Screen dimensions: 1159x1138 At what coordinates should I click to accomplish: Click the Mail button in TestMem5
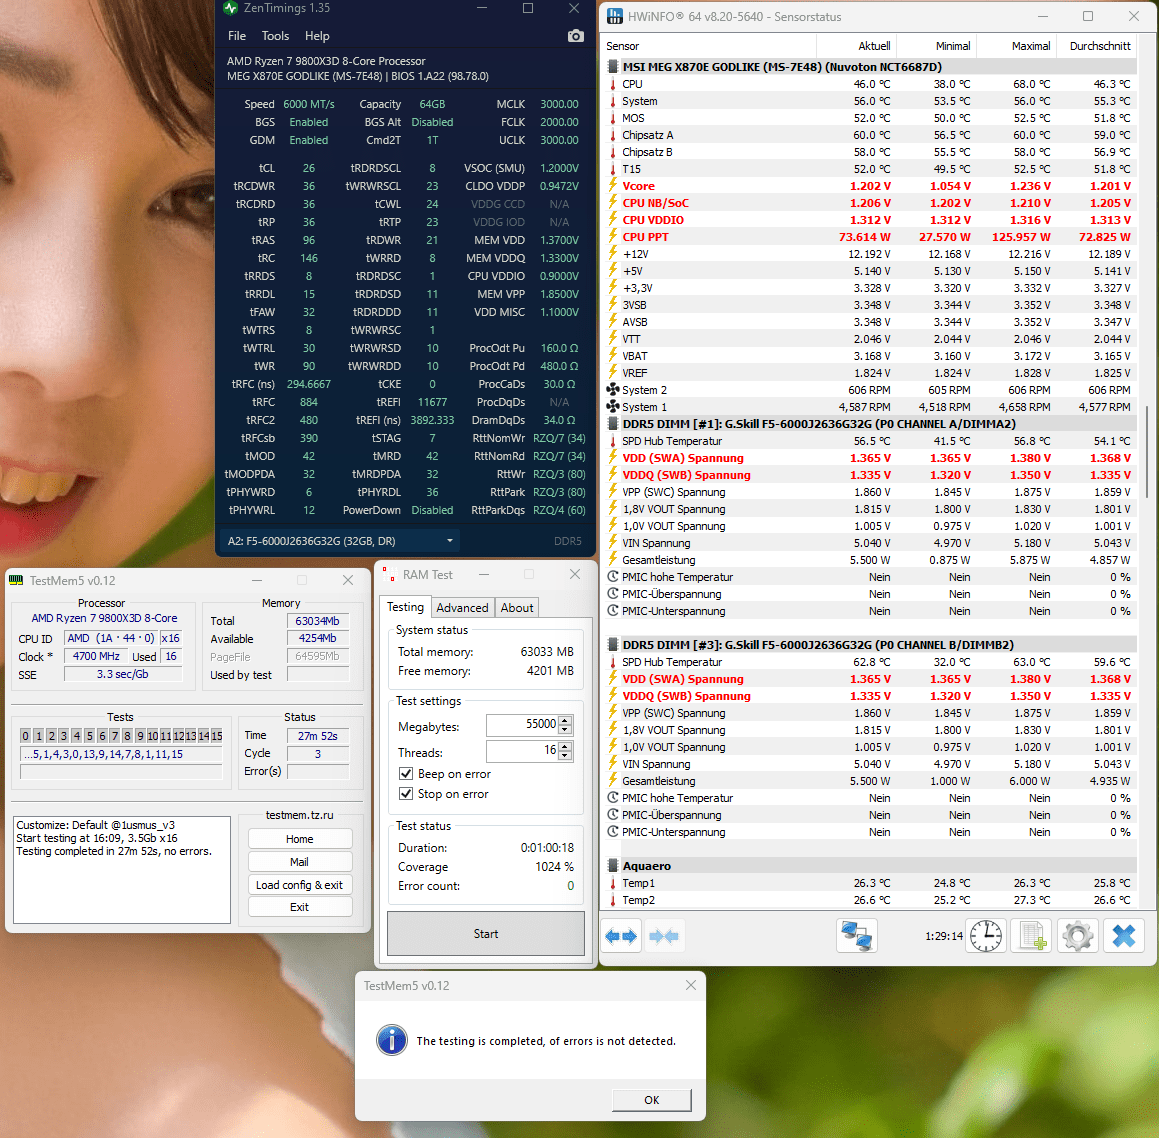point(299,862)
